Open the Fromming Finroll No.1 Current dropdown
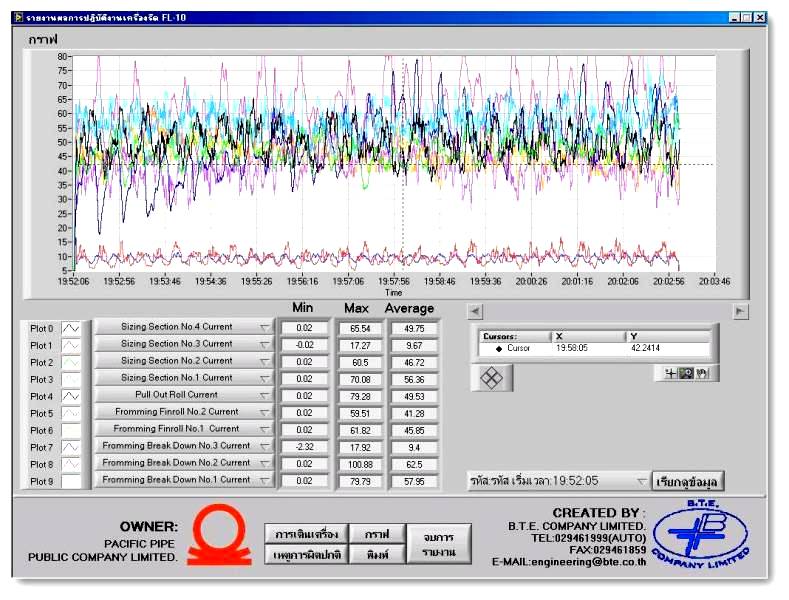This screenshot has height=600, width=789. pyautogui.click(x=184, y=429)
